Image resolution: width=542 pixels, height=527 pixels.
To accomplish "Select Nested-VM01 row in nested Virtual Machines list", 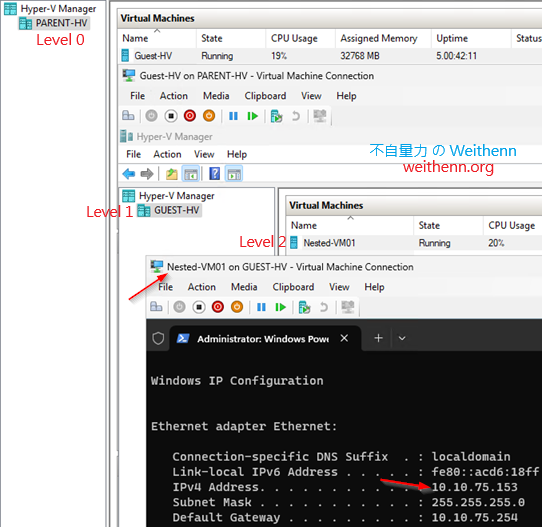I will (x=414, y=243).
